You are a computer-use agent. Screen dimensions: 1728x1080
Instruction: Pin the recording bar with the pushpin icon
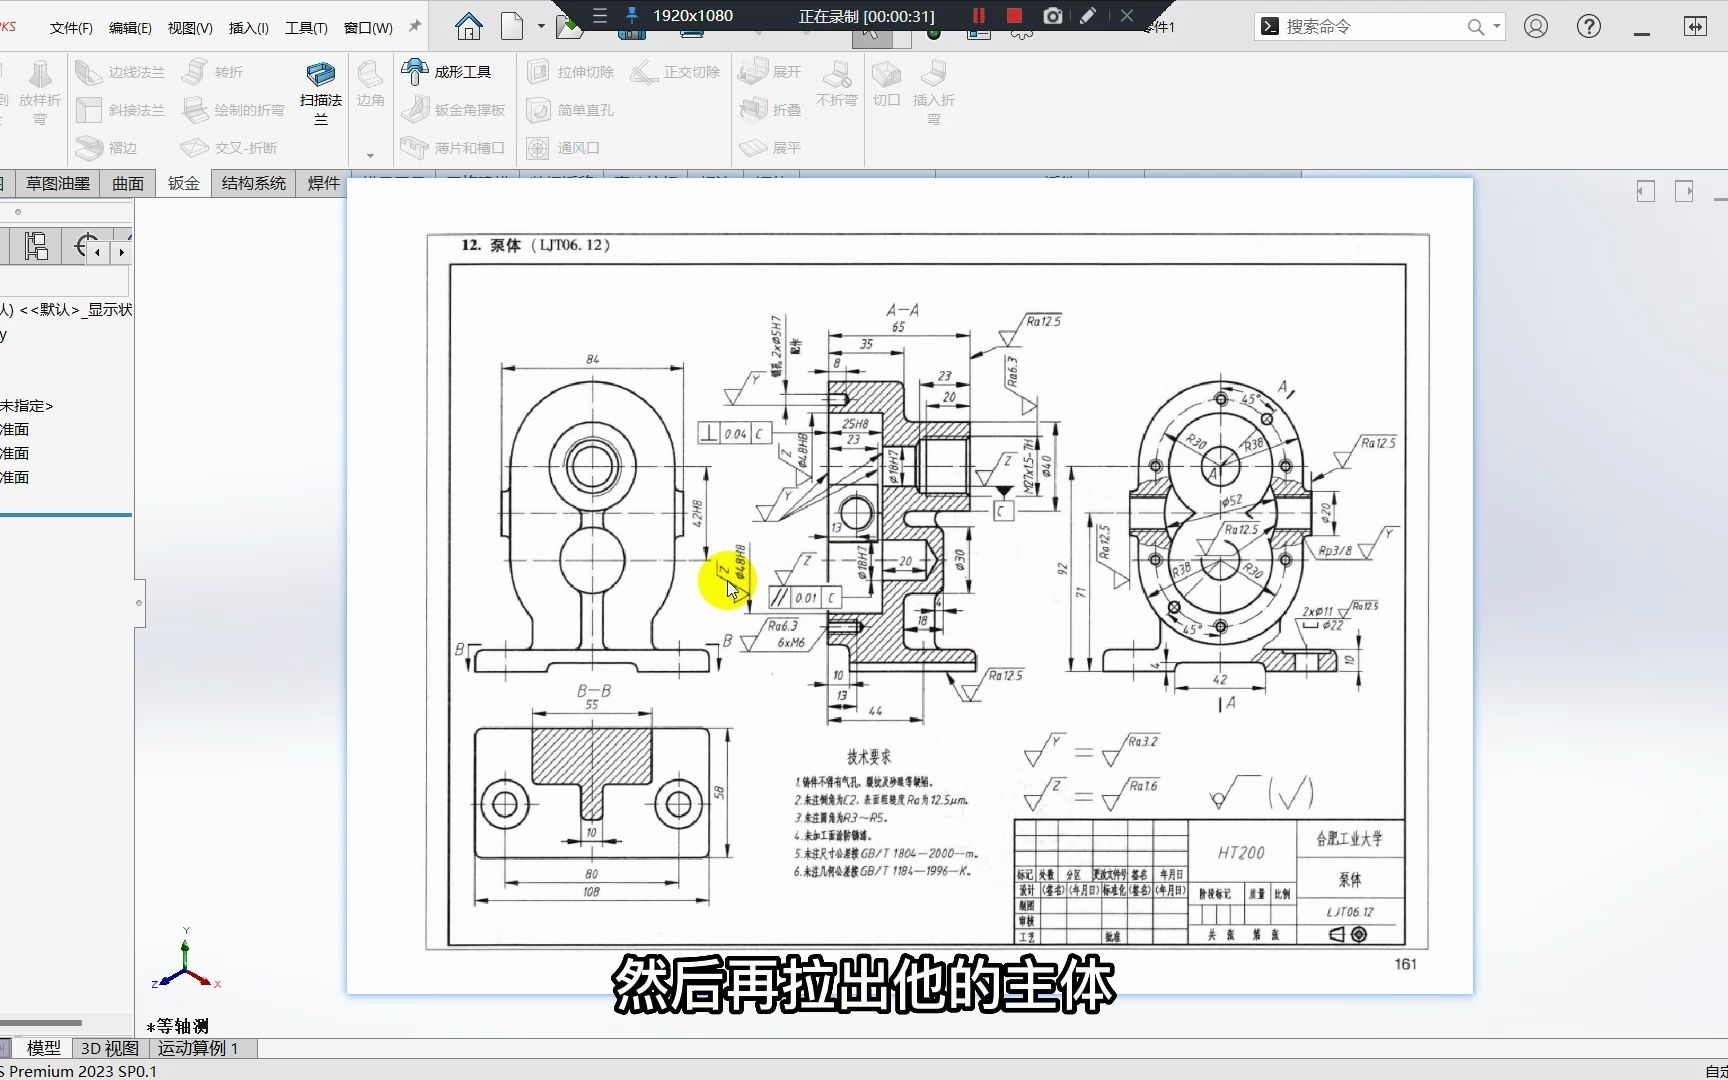point(632,16)
